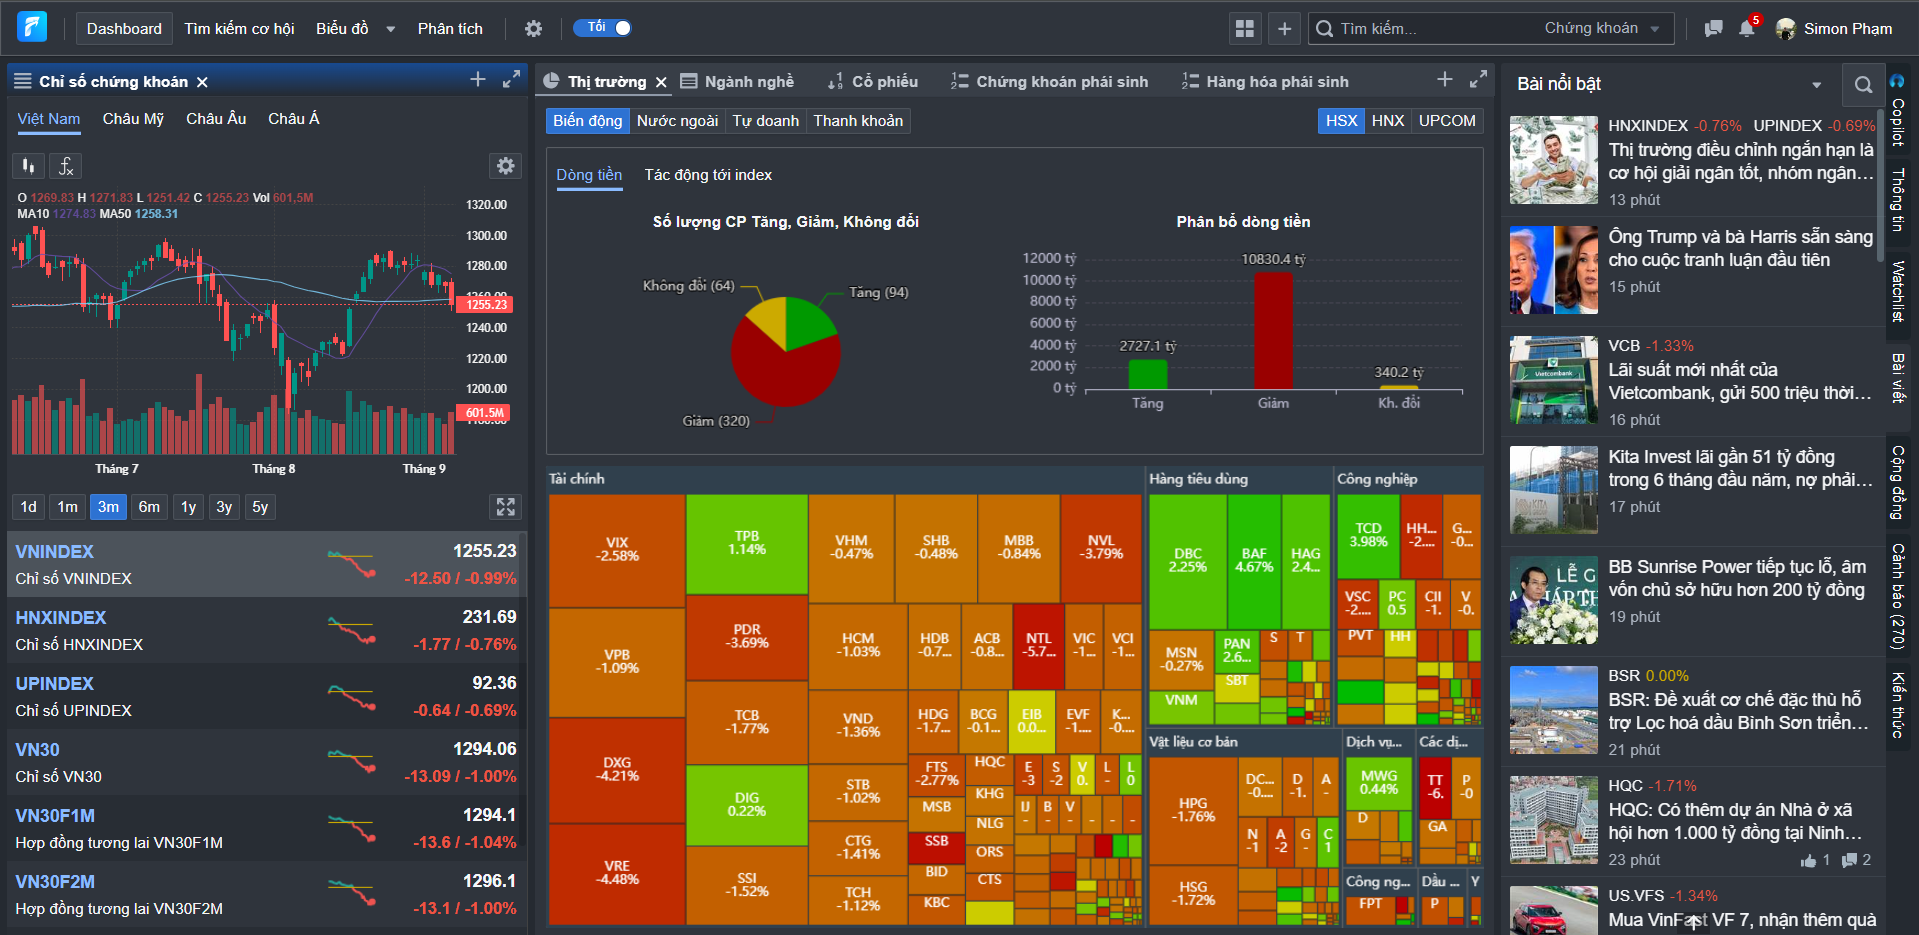Open the Bài nổi bật dropdown arrow
Screen dimensions: 1919x935
pos(1816,85)
